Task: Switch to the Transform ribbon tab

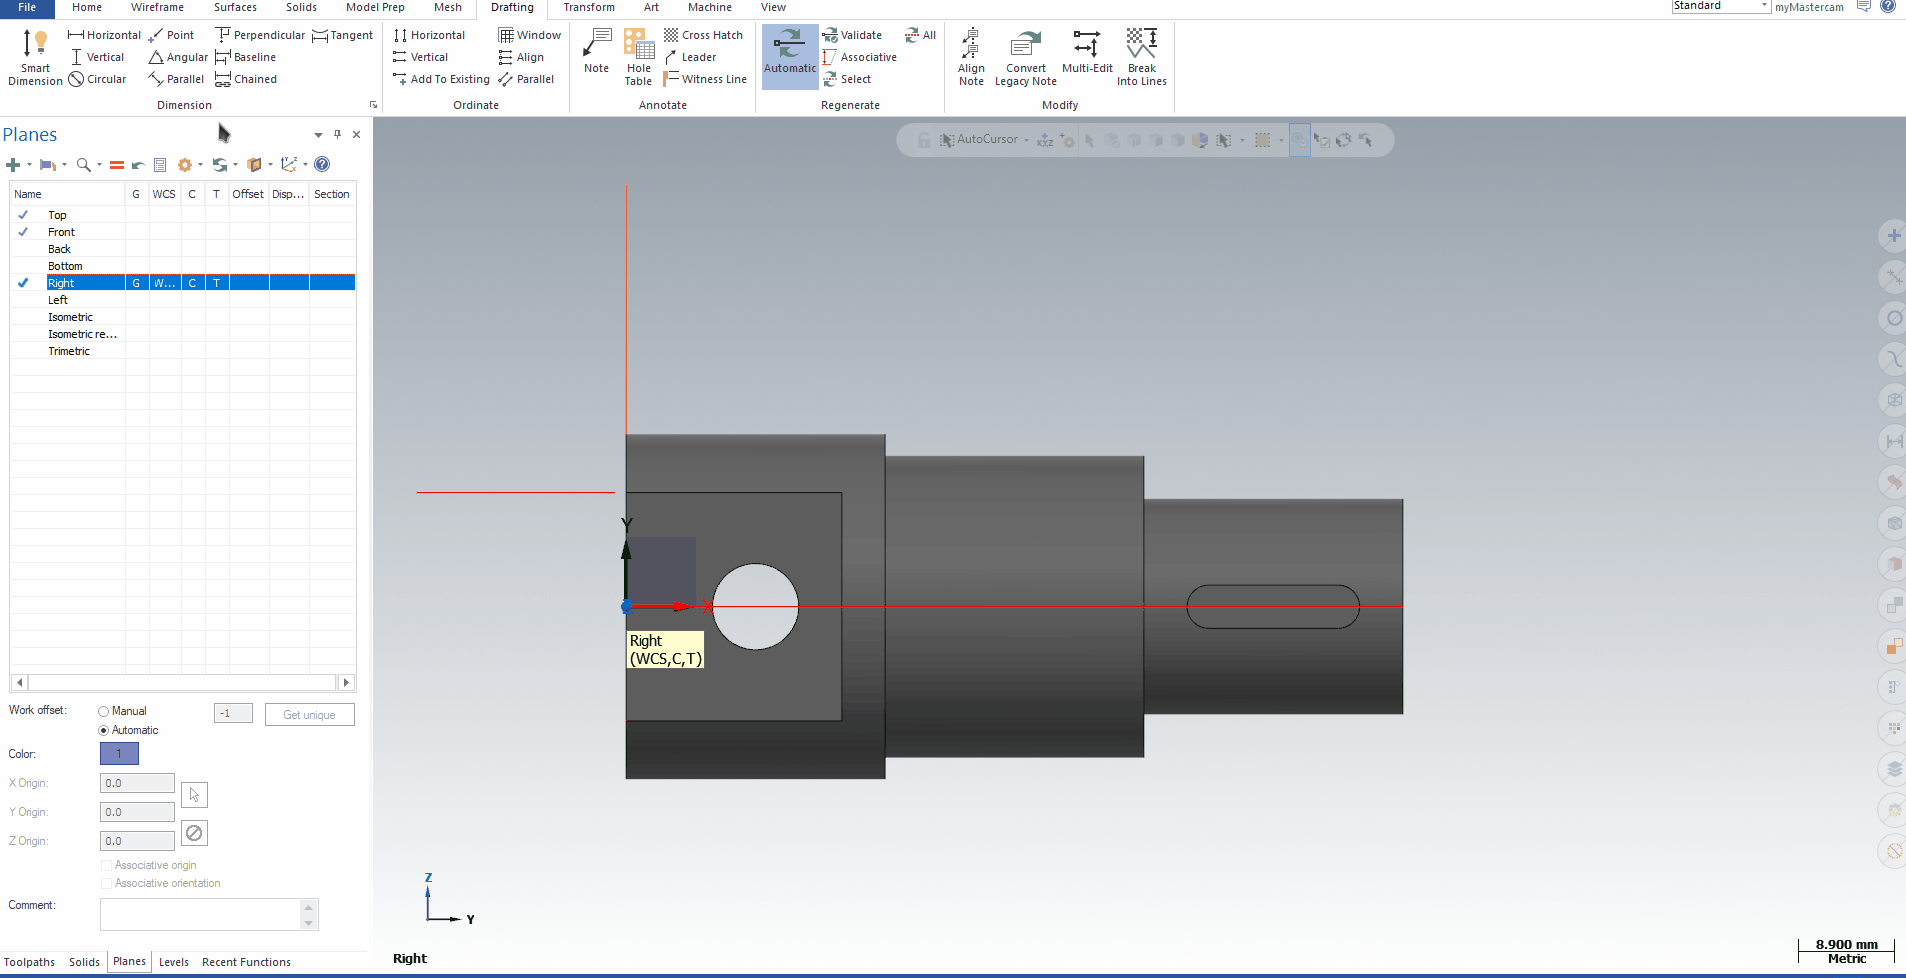Action: 589,7
